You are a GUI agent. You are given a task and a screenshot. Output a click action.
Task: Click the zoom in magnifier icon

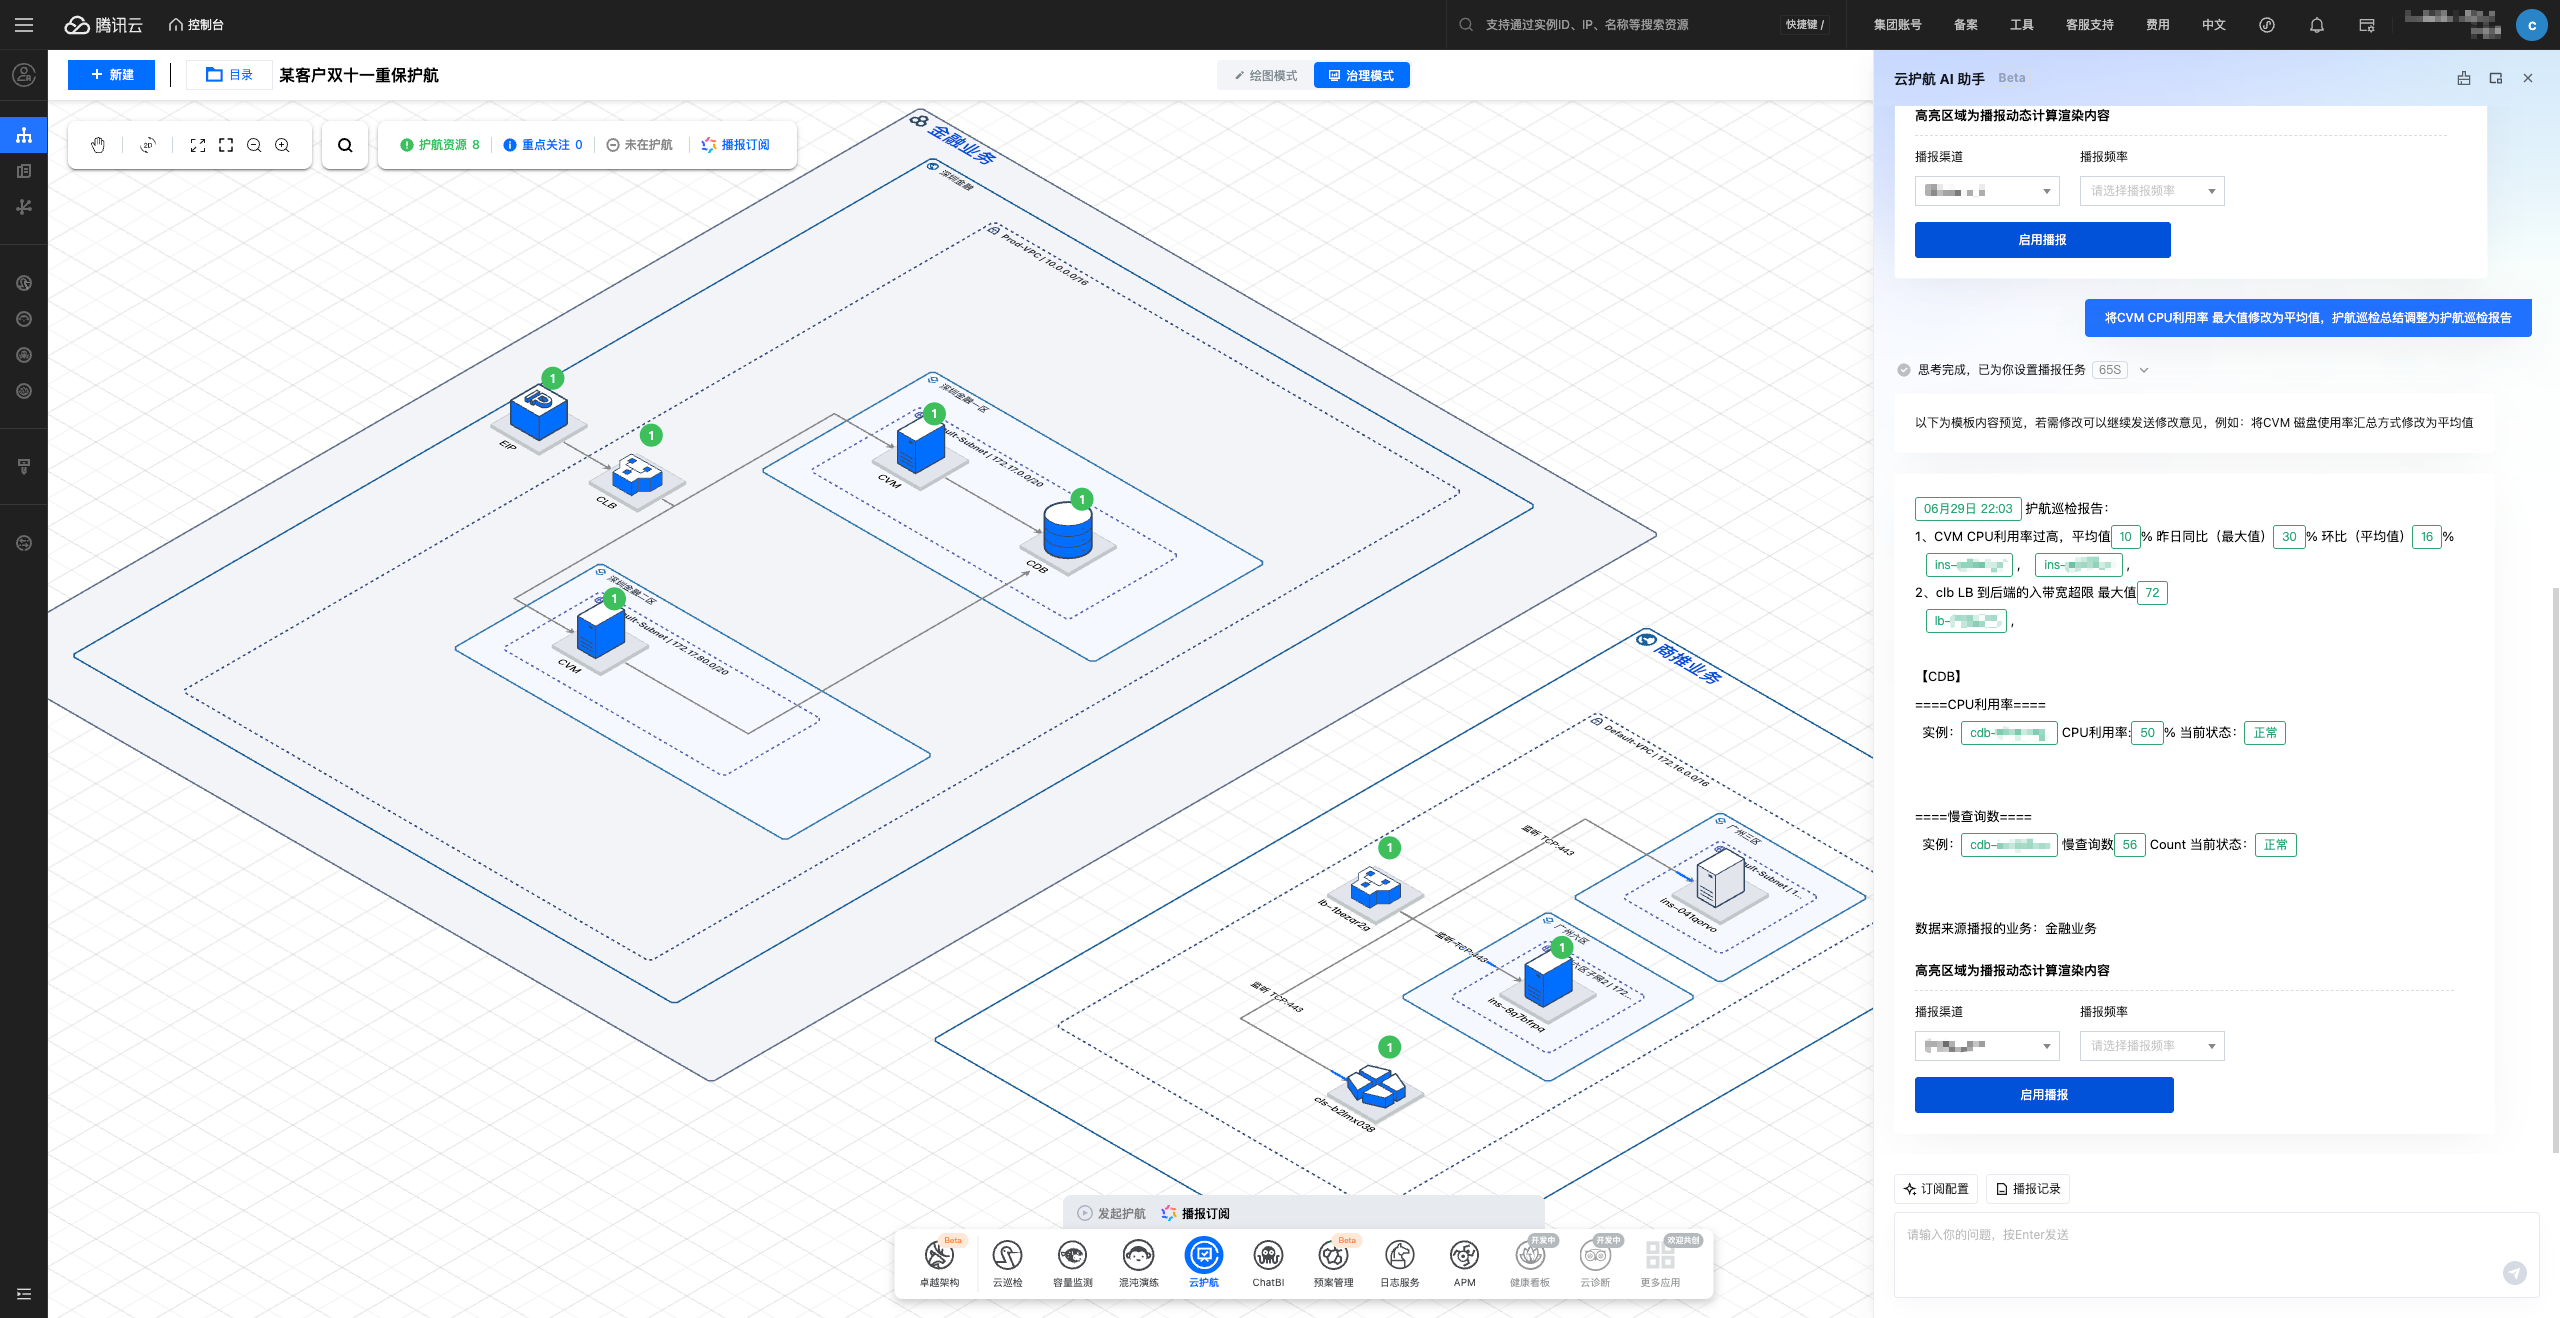click(283, 145)
